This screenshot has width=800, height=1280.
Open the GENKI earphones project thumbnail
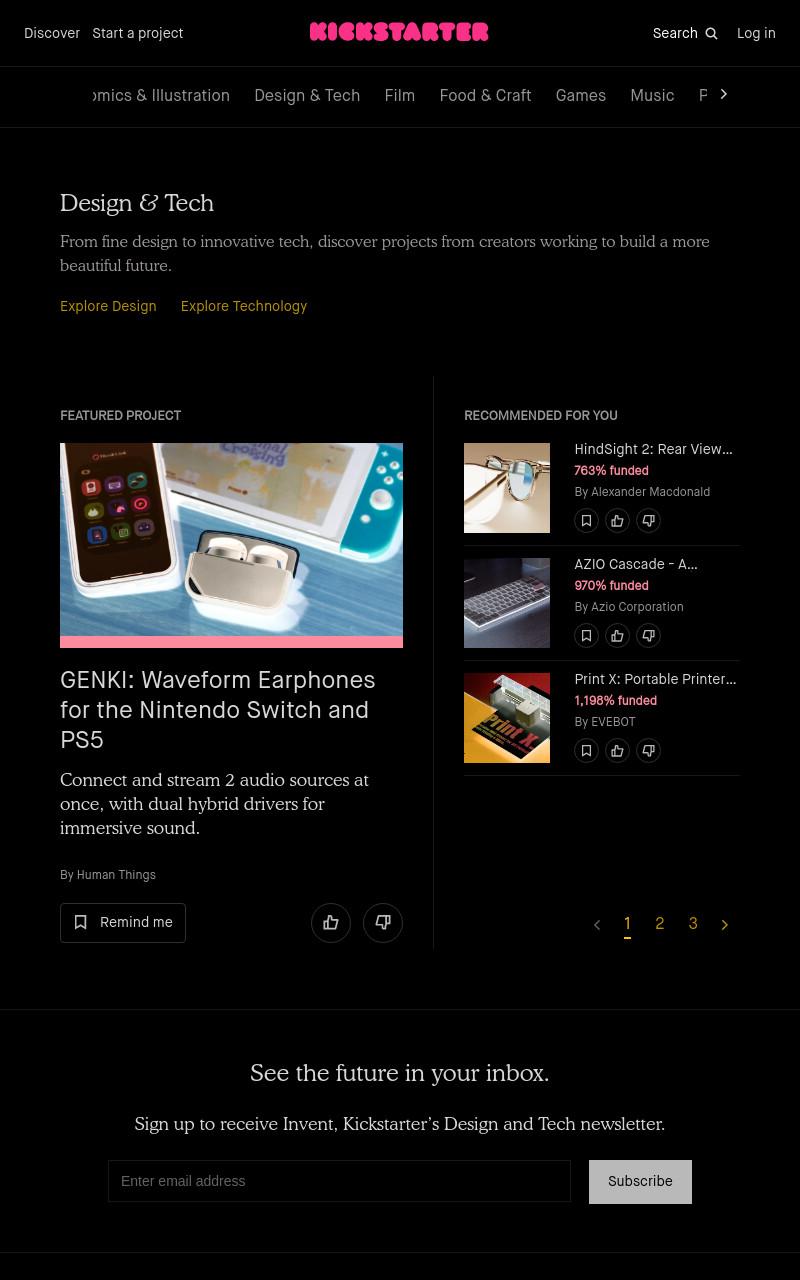[x=231, y=545]
